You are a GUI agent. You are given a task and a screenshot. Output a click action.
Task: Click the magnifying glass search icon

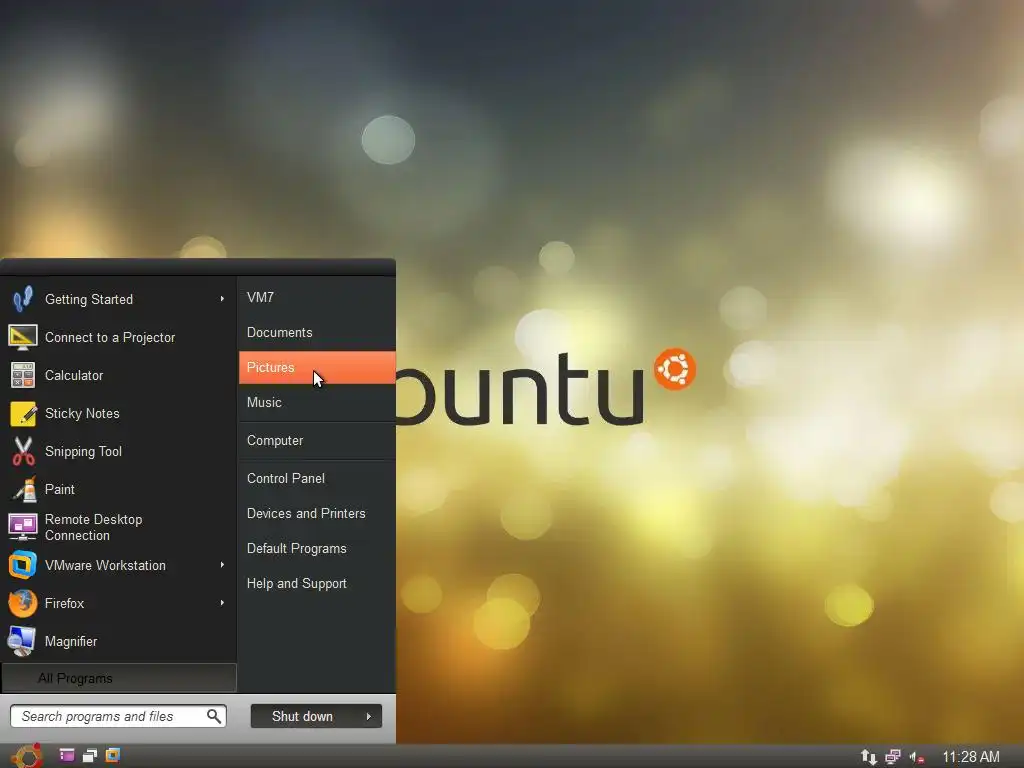point(214,716)
